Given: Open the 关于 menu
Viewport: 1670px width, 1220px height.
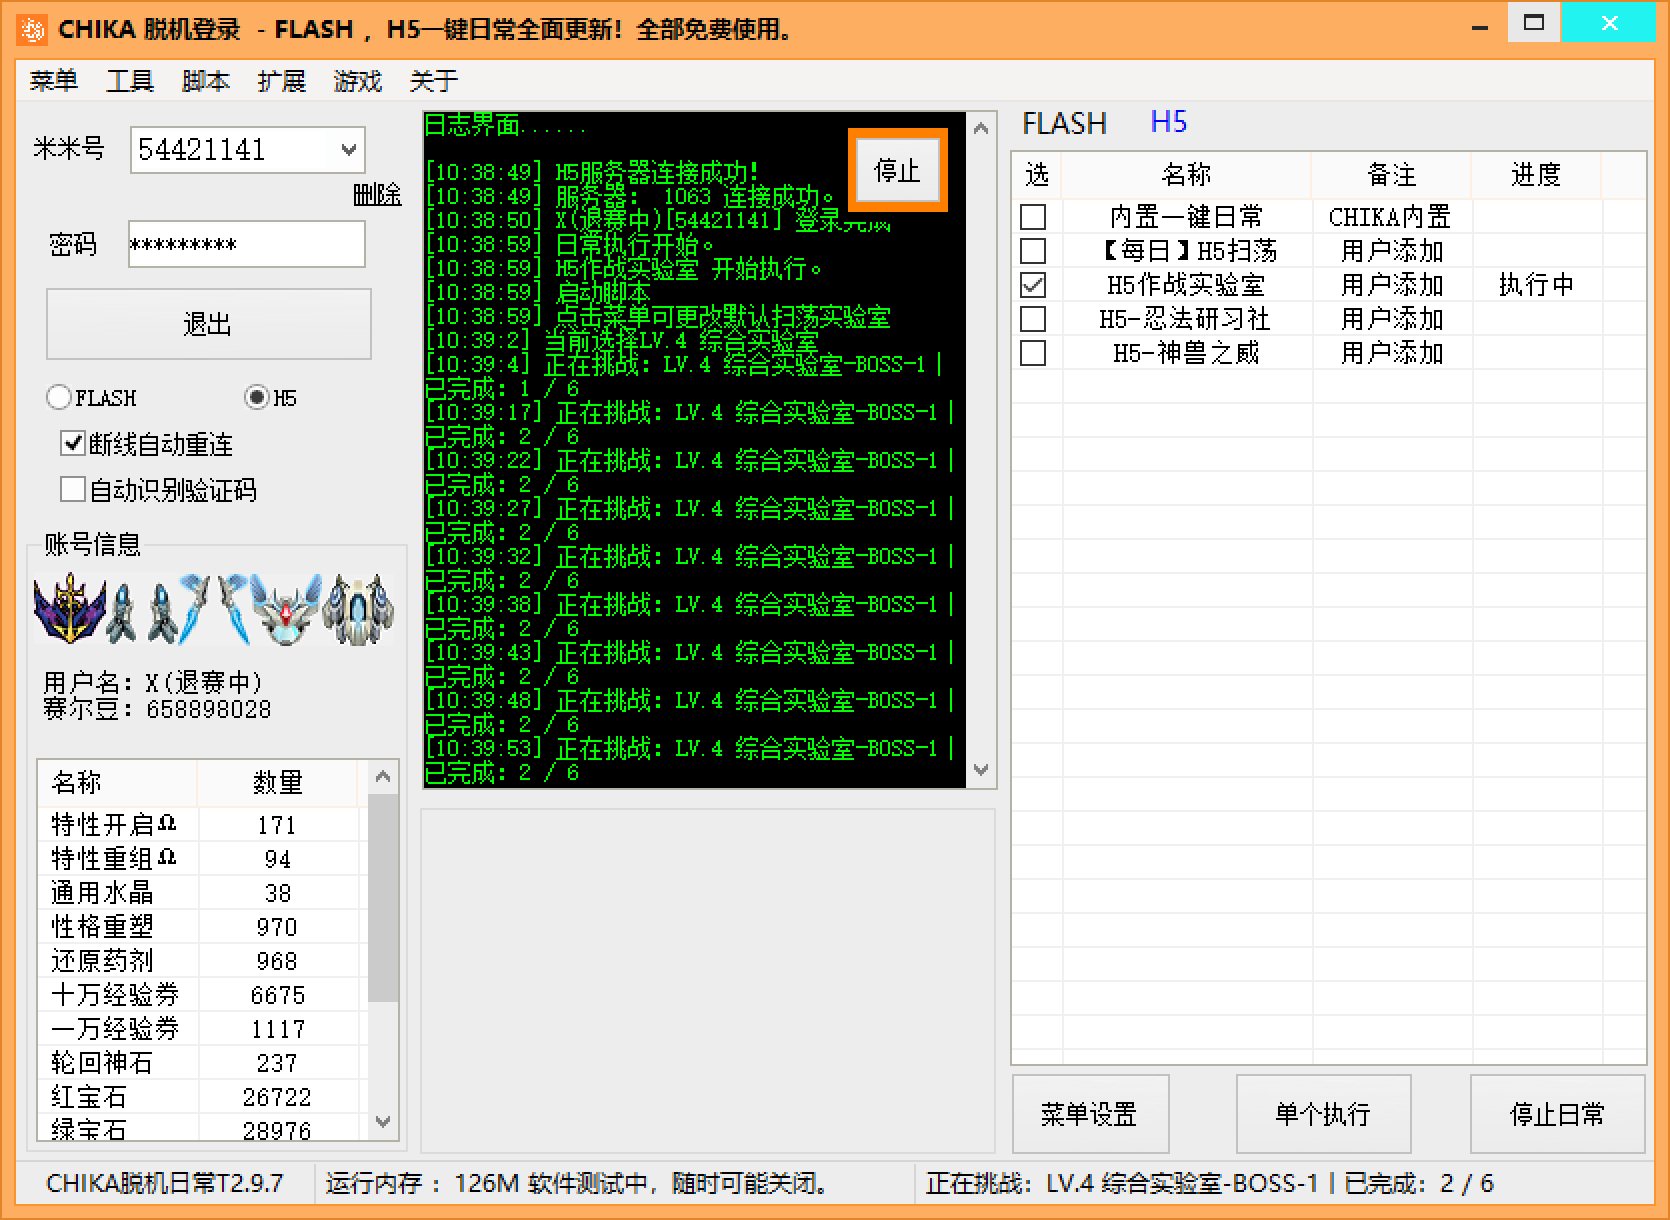Looking at the screenshot, I should (x=434, y=81).
